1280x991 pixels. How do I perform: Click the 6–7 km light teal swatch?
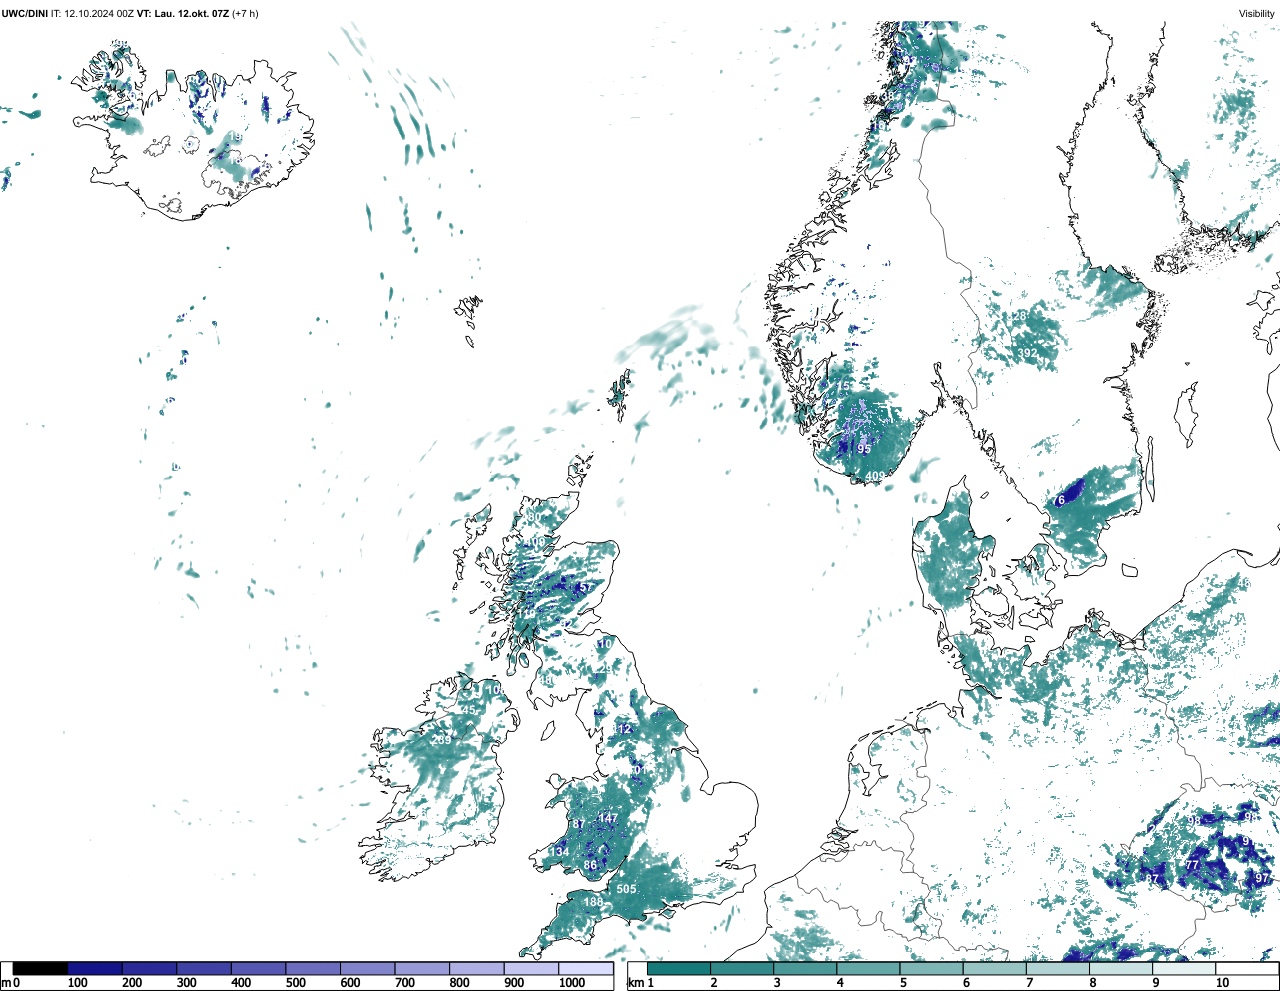click(x=994, y=968)
